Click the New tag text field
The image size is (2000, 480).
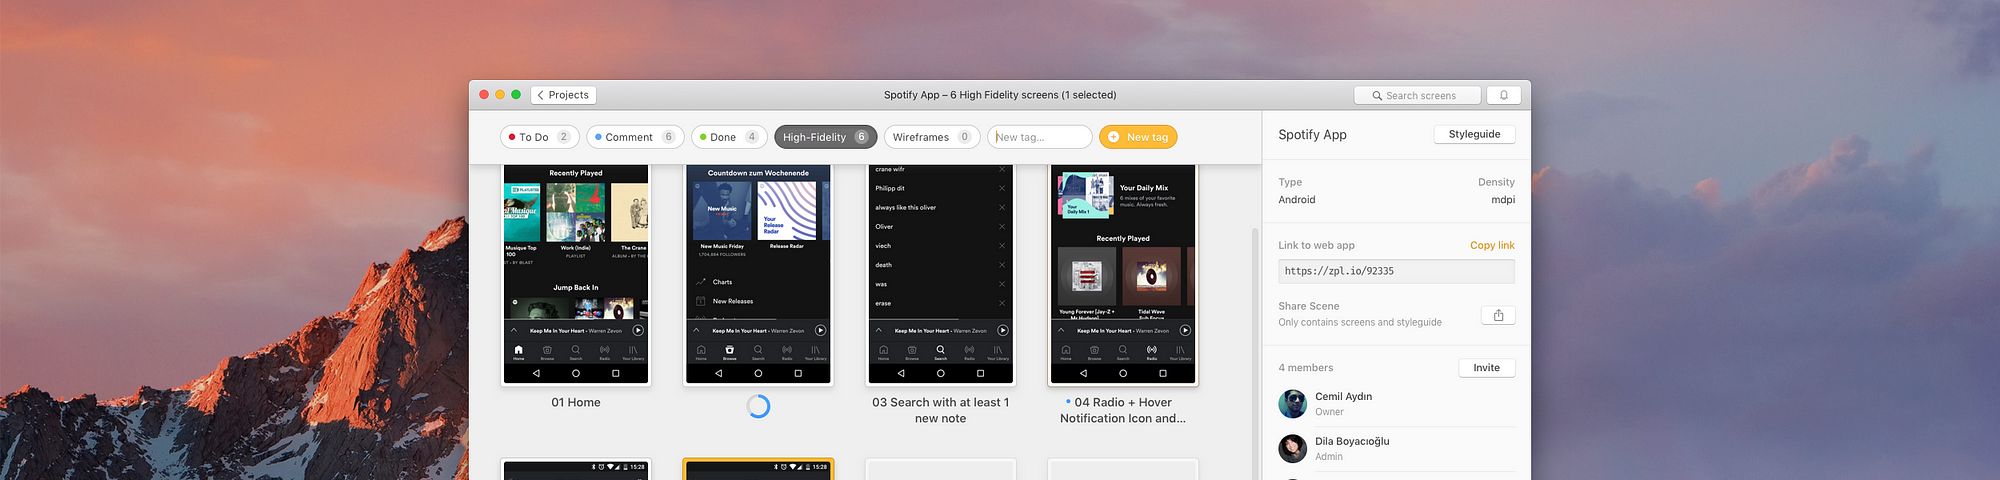tap(1040, 137)
